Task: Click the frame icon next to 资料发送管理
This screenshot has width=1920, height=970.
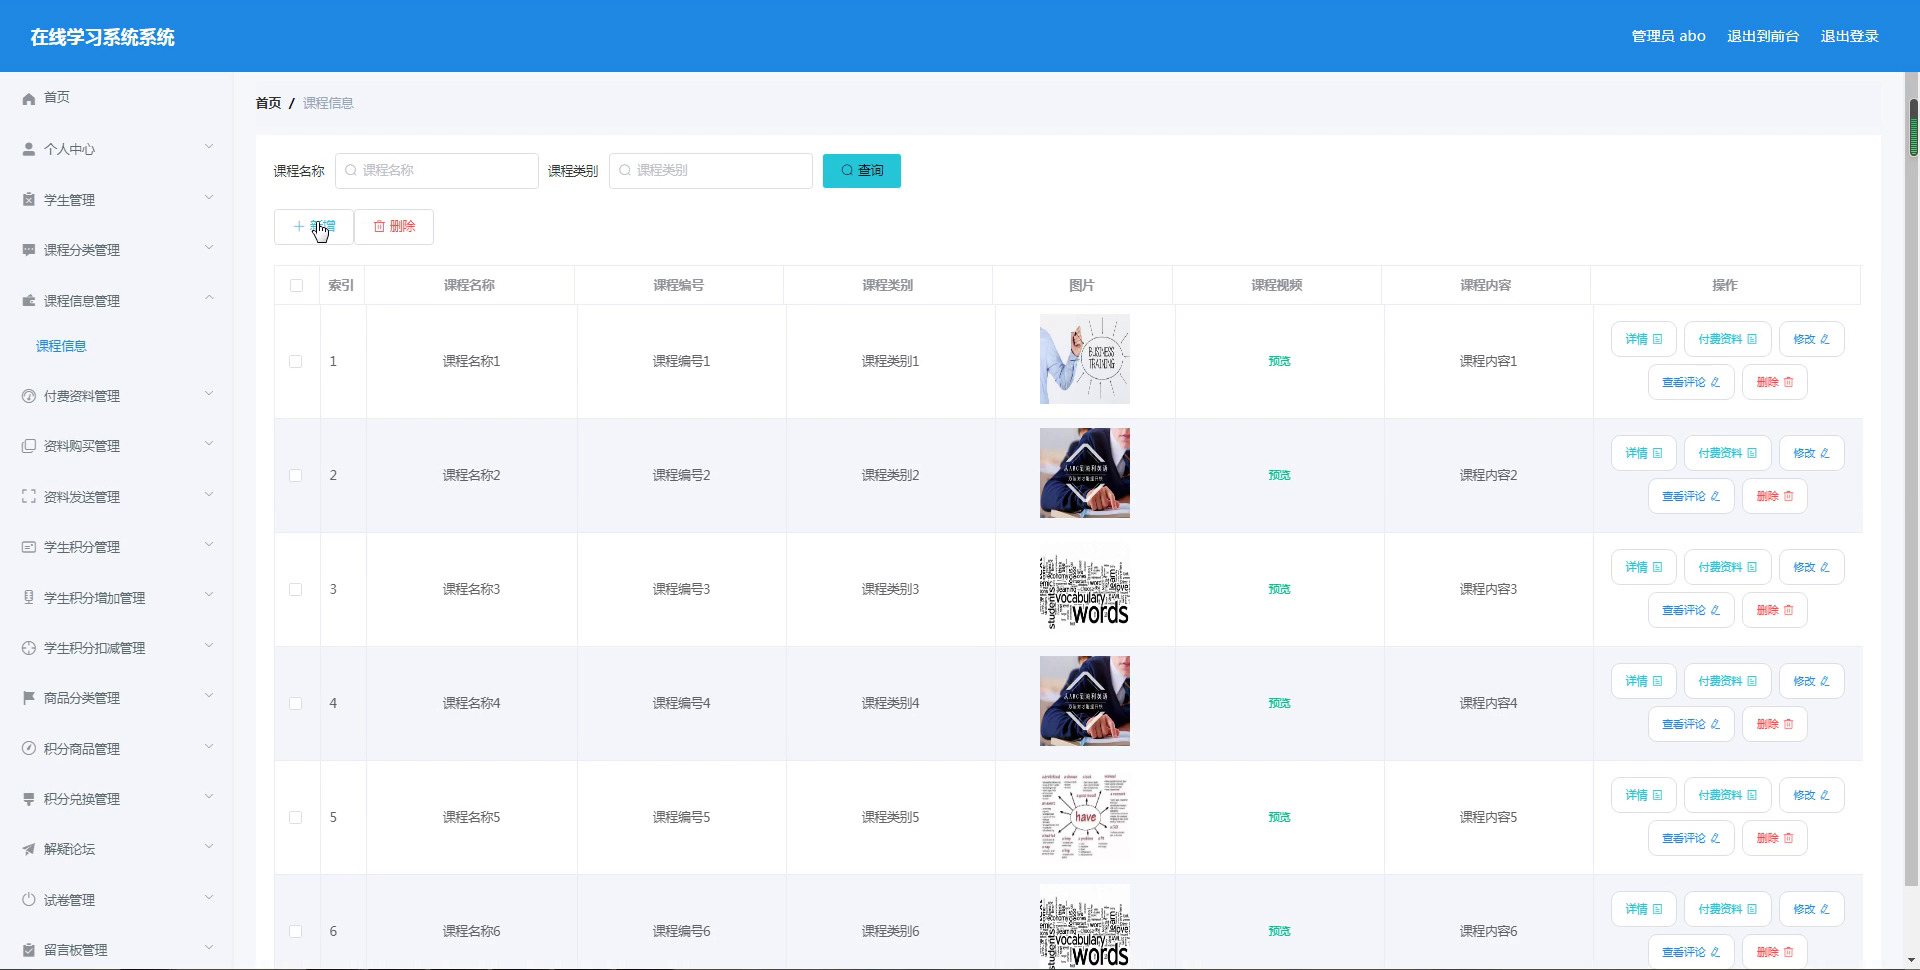Action: pyautogui.click(x=29, y=497)
